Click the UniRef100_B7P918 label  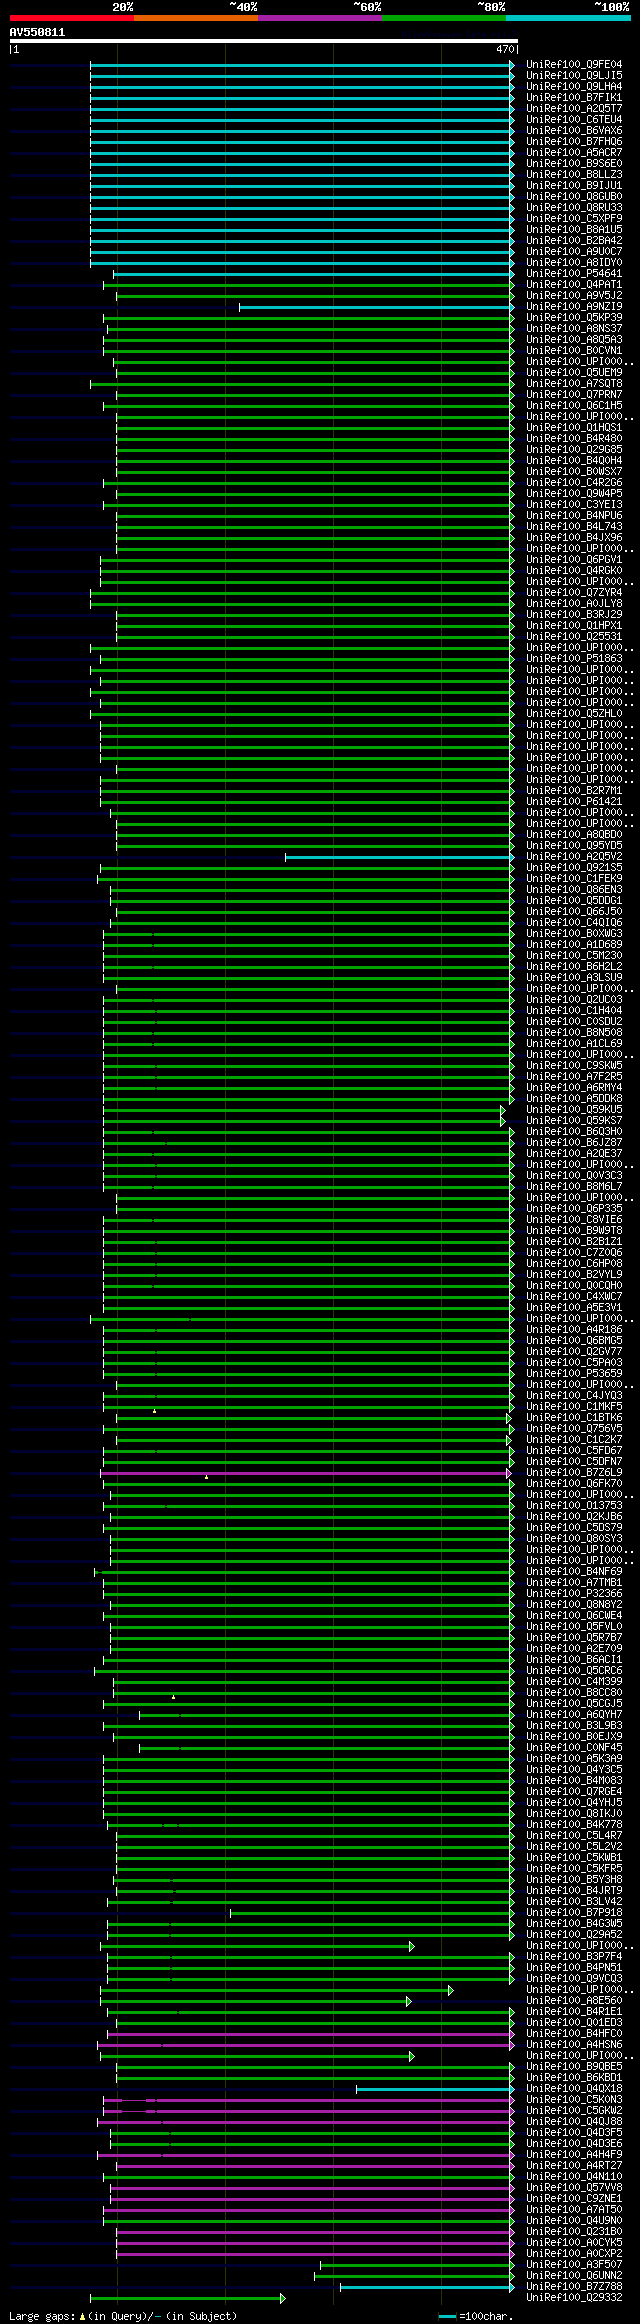(x=574, y=1913)
